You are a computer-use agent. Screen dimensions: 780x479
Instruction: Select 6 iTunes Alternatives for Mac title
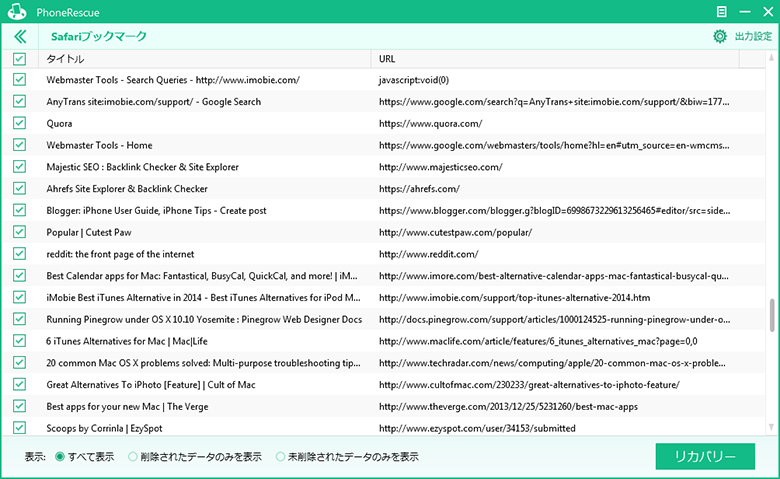click(x=127, y=341)
